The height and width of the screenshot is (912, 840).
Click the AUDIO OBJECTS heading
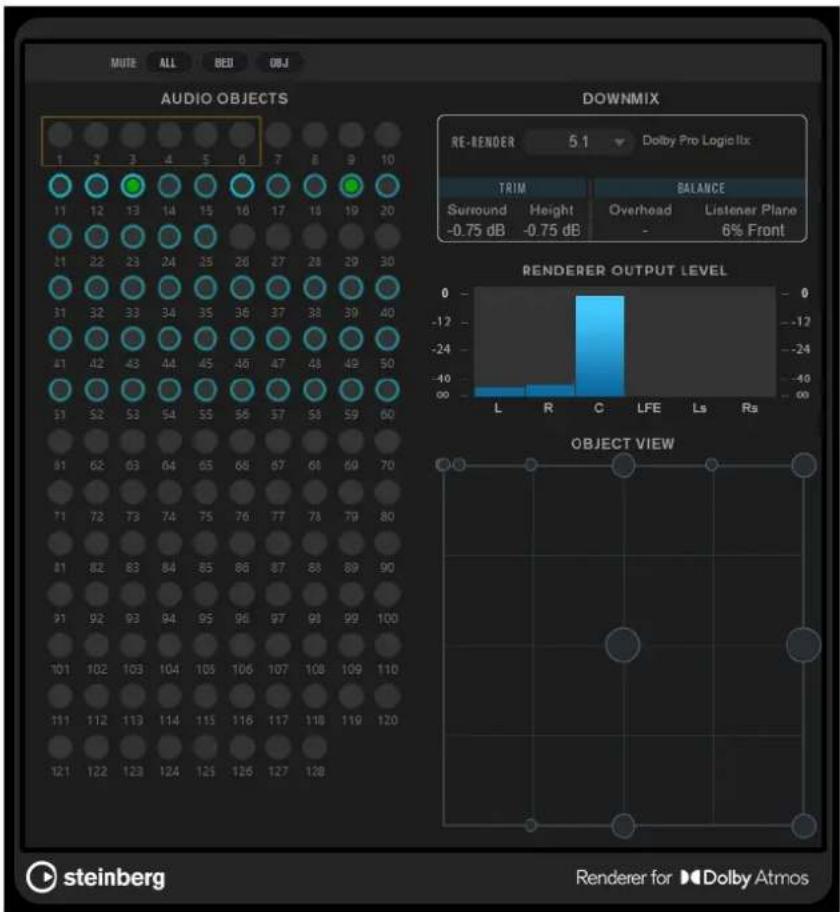pos(225,99)
